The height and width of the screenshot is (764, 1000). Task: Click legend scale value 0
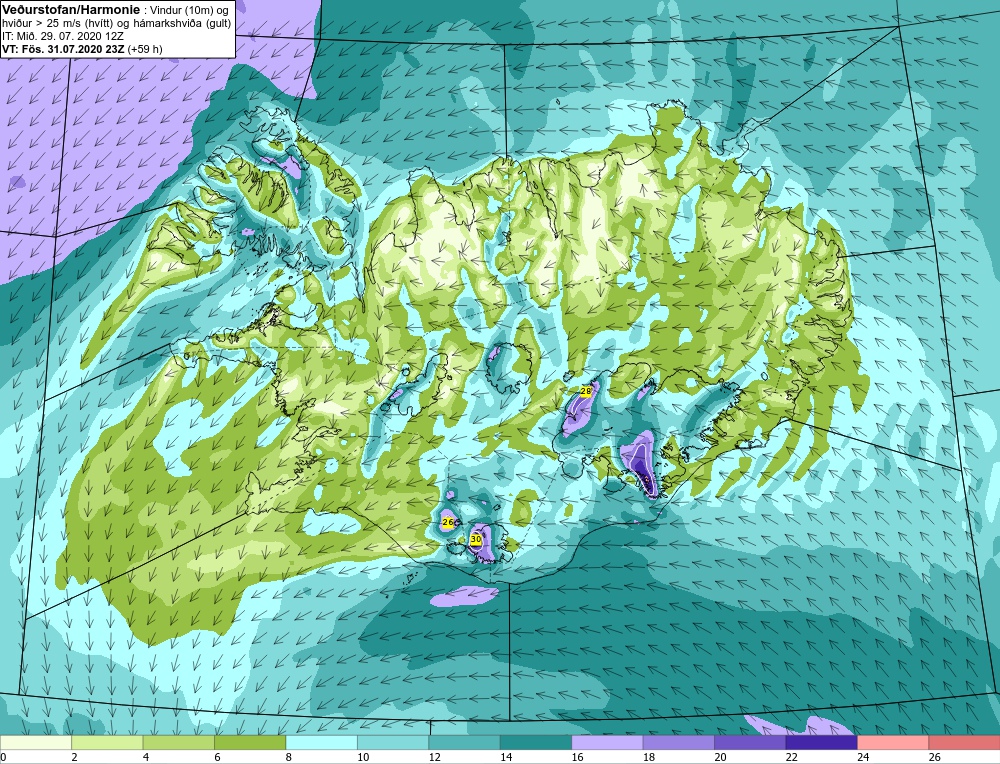coord(3,757)
